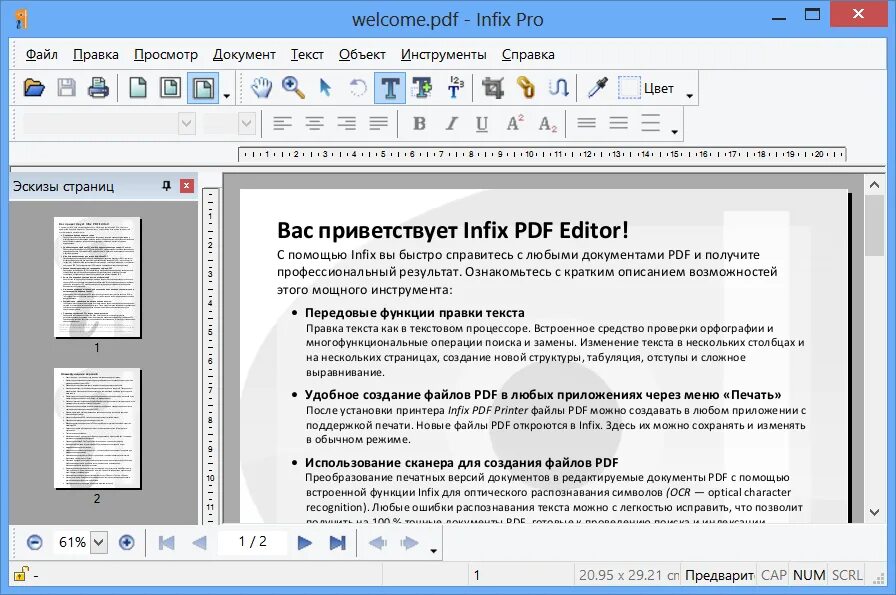Zoom in with the plus button

[x=126, y=542]
